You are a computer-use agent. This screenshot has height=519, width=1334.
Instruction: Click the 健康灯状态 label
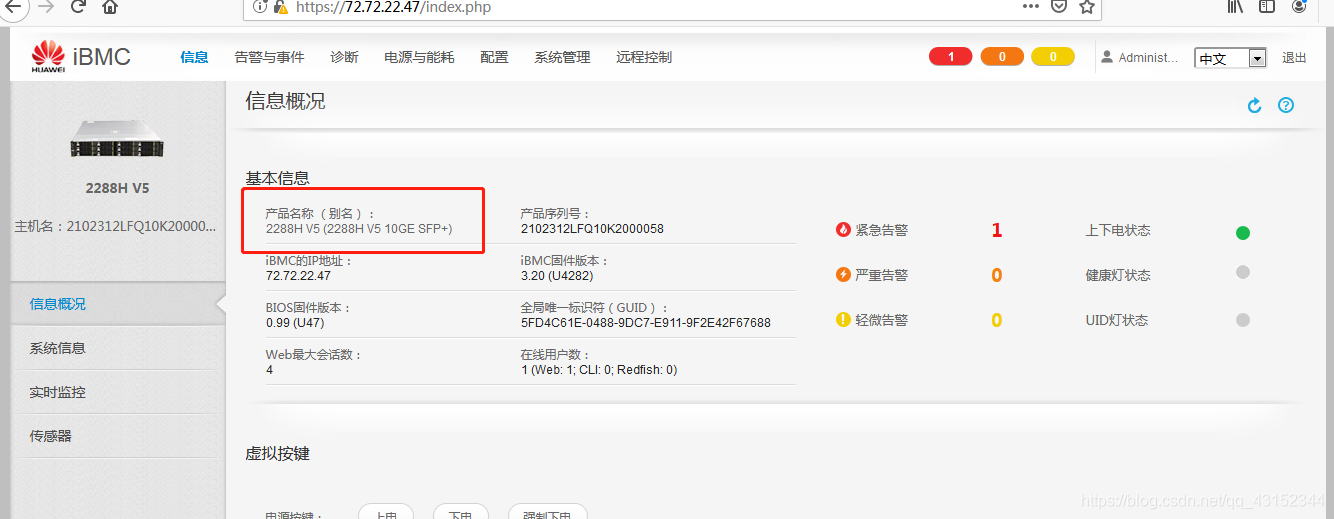pyautogui.click(x=1118, y=275)
